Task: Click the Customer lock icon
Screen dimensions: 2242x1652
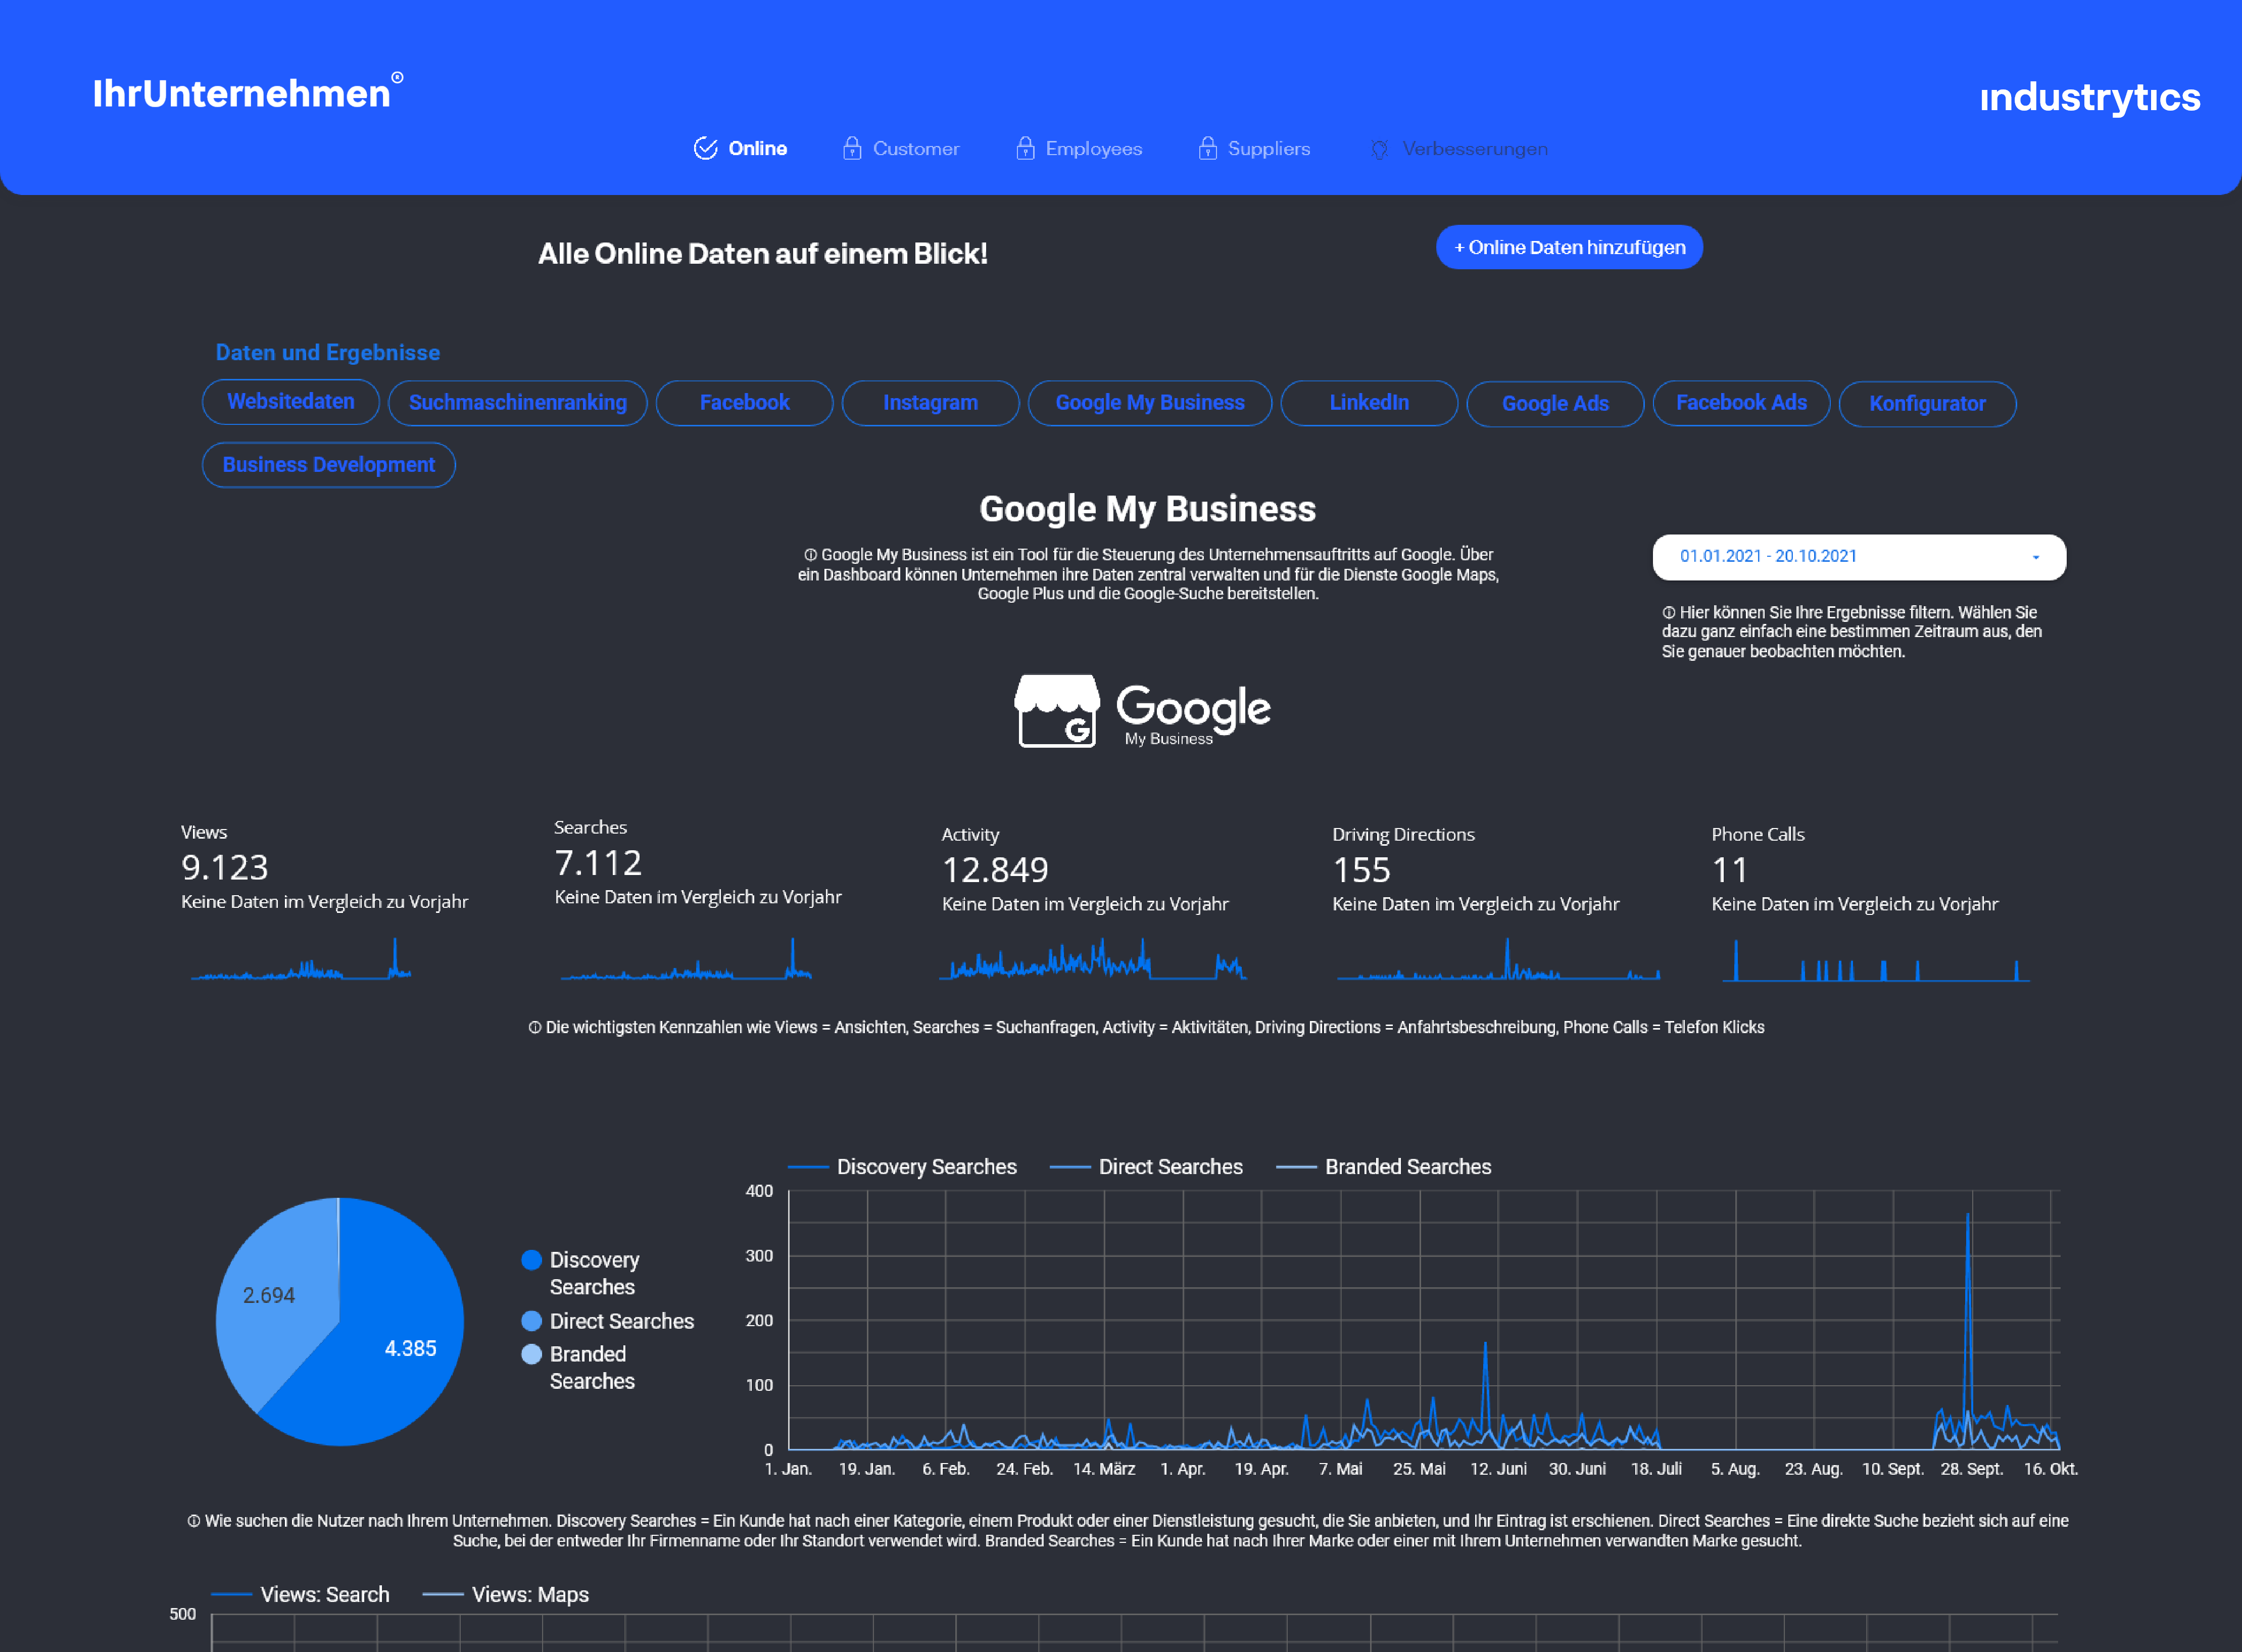Action: 851,148
